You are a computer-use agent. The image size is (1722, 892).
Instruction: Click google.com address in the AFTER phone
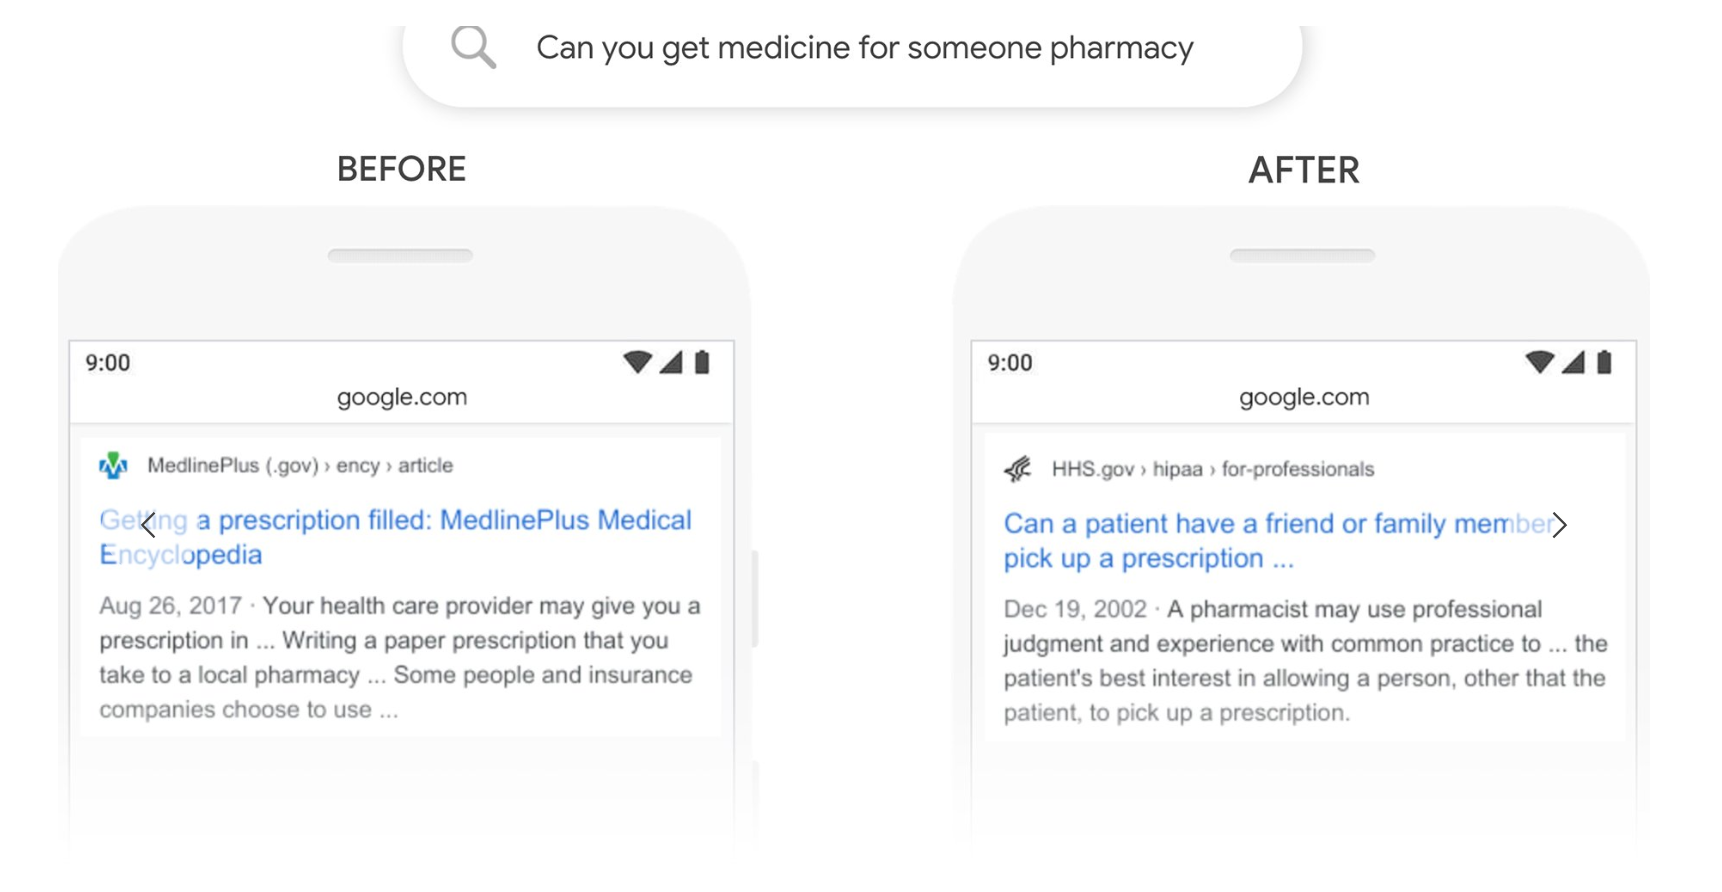[x=1304, y=397]
